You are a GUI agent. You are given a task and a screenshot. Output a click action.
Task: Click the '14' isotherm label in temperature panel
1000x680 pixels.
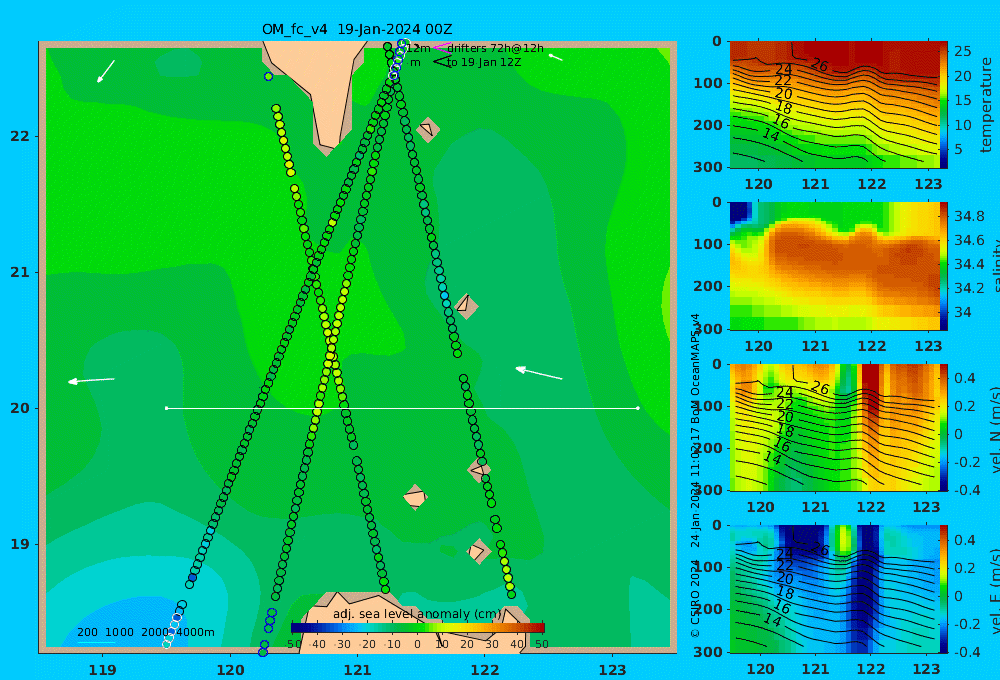point(771,135)
